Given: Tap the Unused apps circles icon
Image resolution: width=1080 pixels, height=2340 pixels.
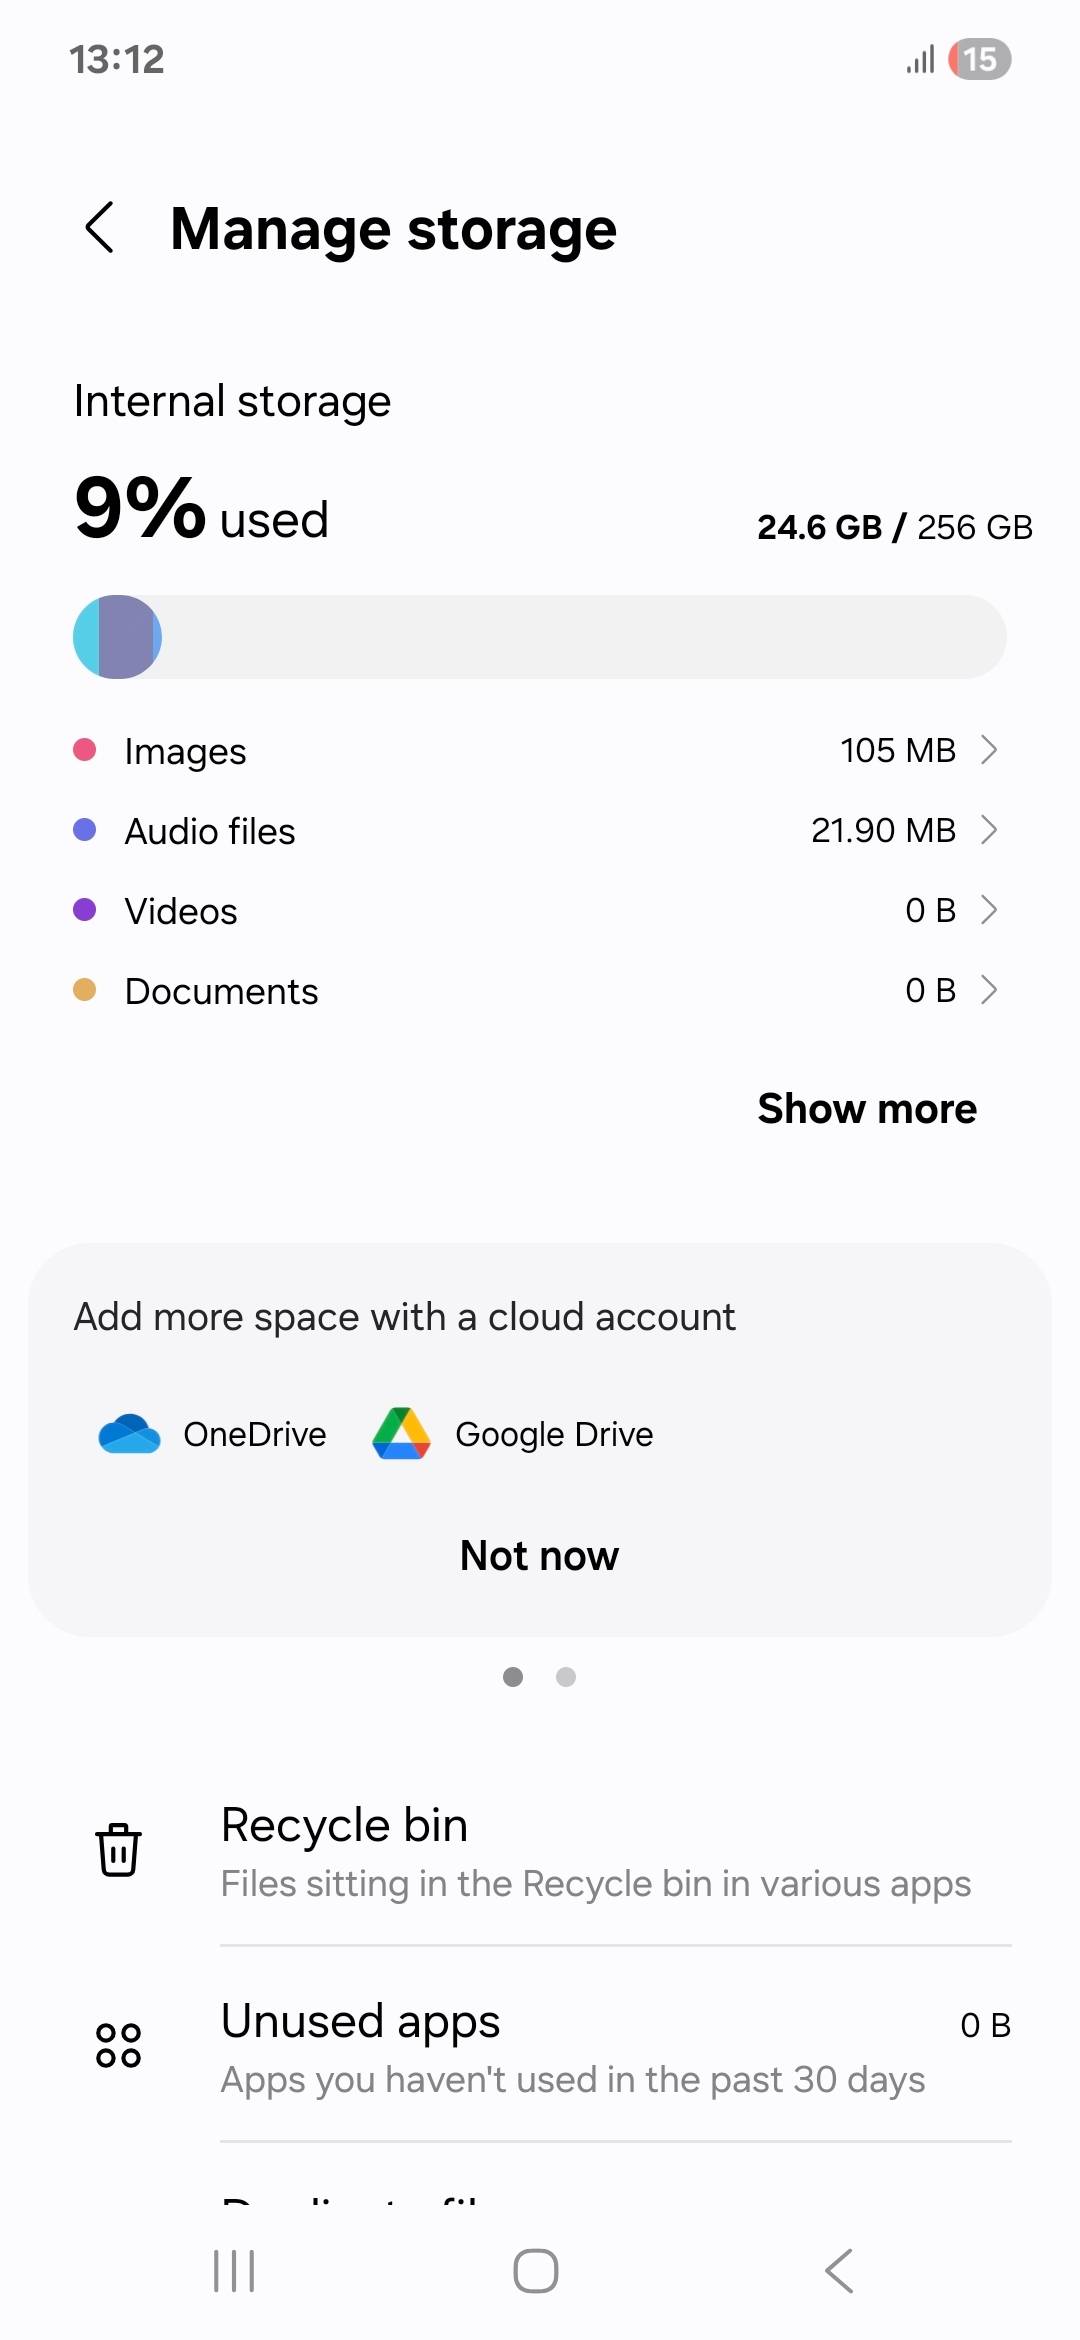Looking at the screenshot, I should coord(118,2045).
